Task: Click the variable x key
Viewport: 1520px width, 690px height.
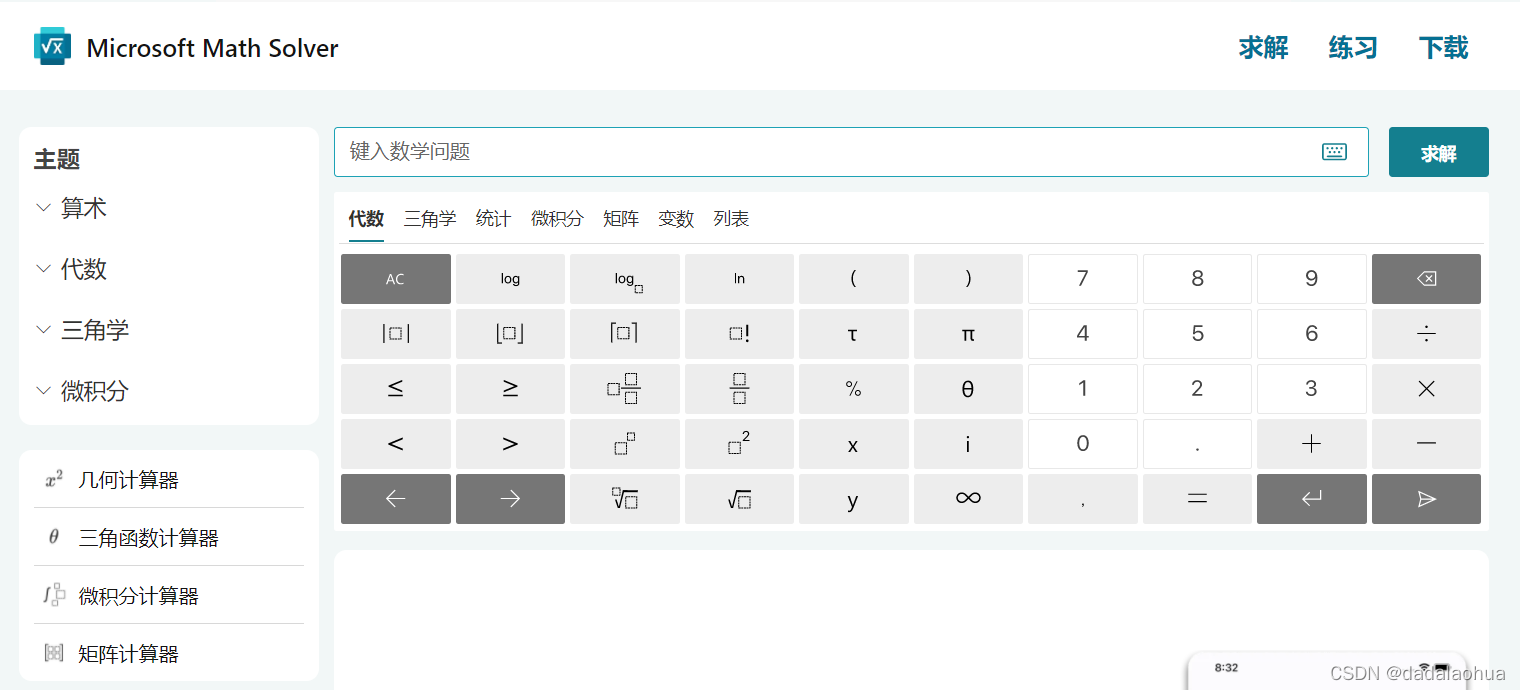Action: [853, 444]
